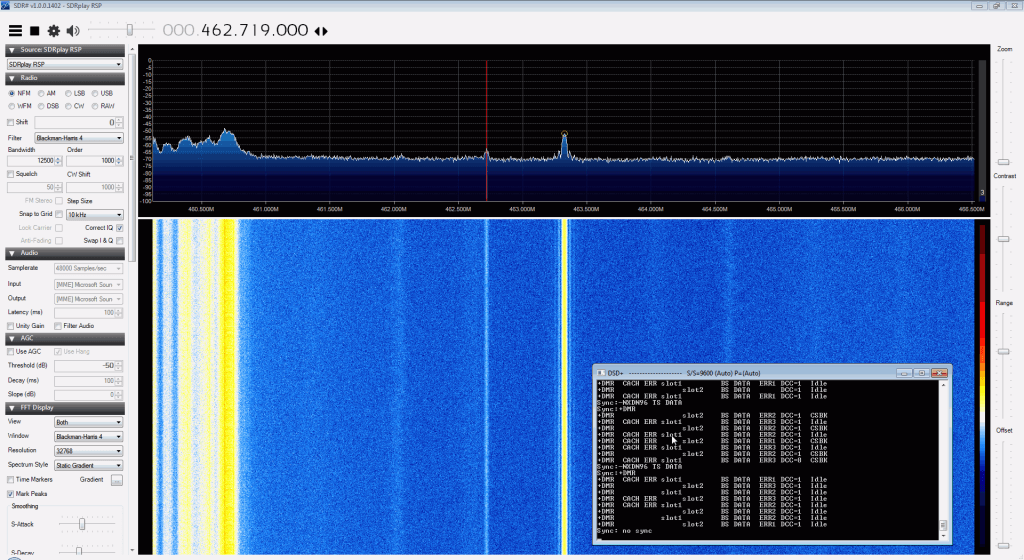Enable the Squelch checkbox
Image resolution: width=1024 pixels, height=560 pixels.
click(10, 174)
